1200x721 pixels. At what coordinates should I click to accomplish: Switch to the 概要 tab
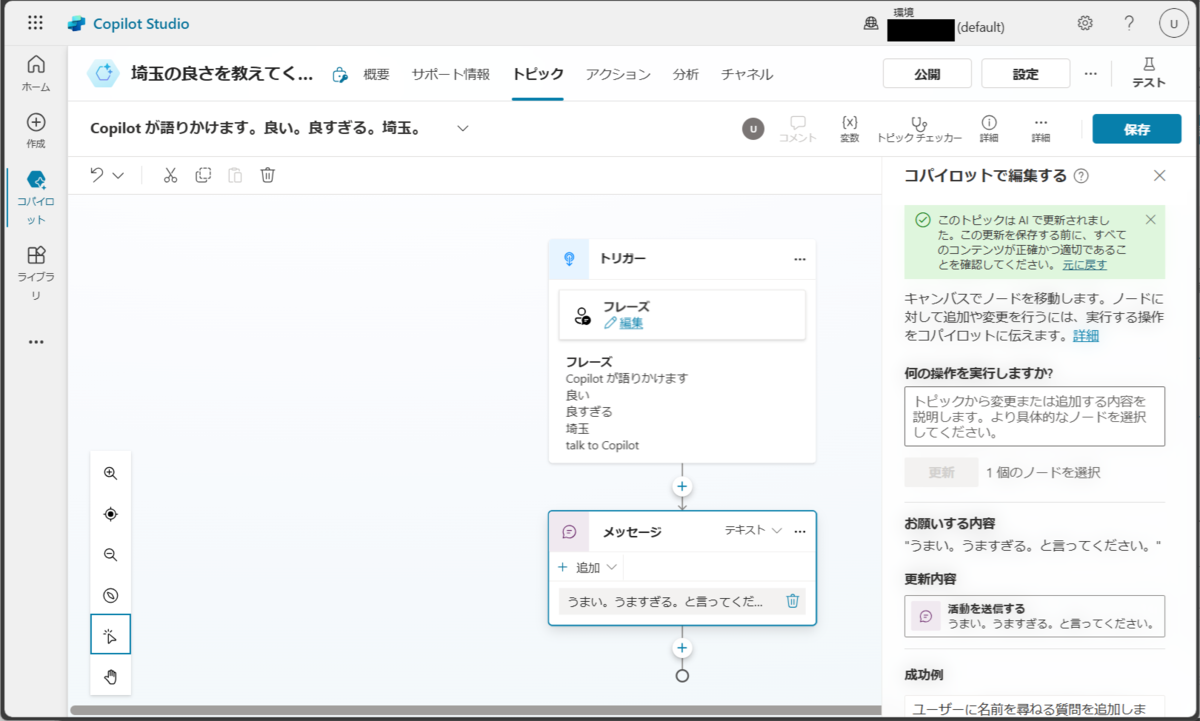pos(376,74)
